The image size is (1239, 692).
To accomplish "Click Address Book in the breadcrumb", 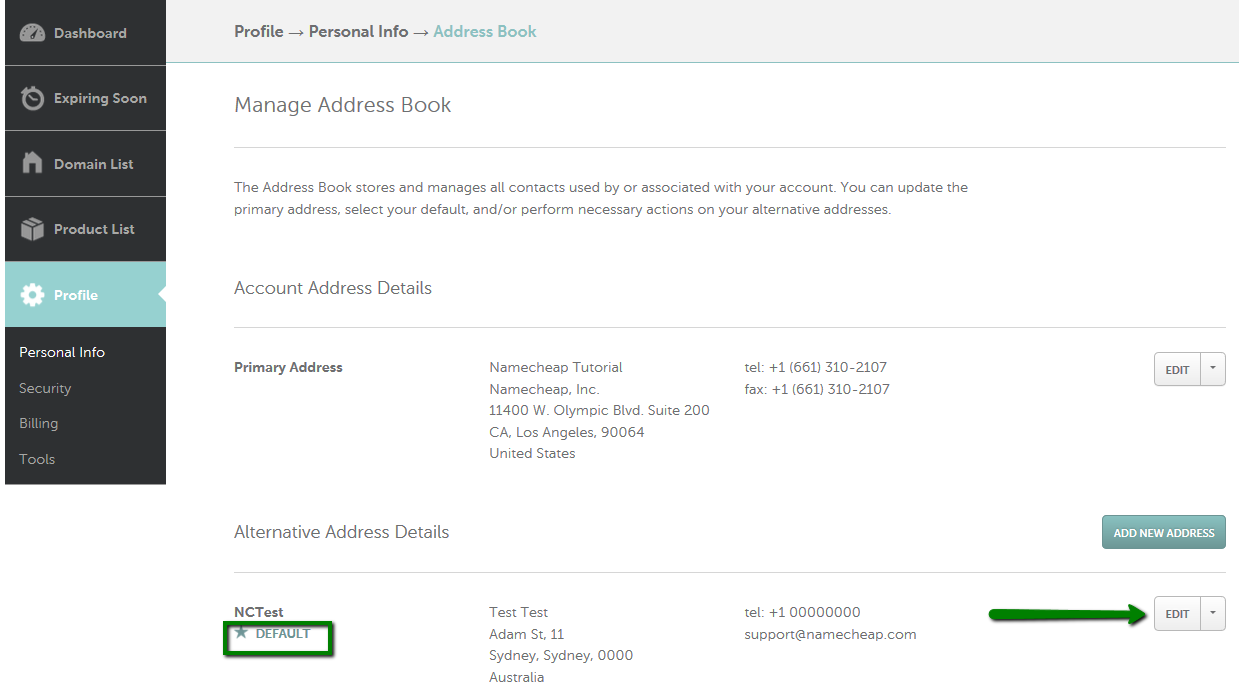I will pyautogui.click(x=485, y=32).
